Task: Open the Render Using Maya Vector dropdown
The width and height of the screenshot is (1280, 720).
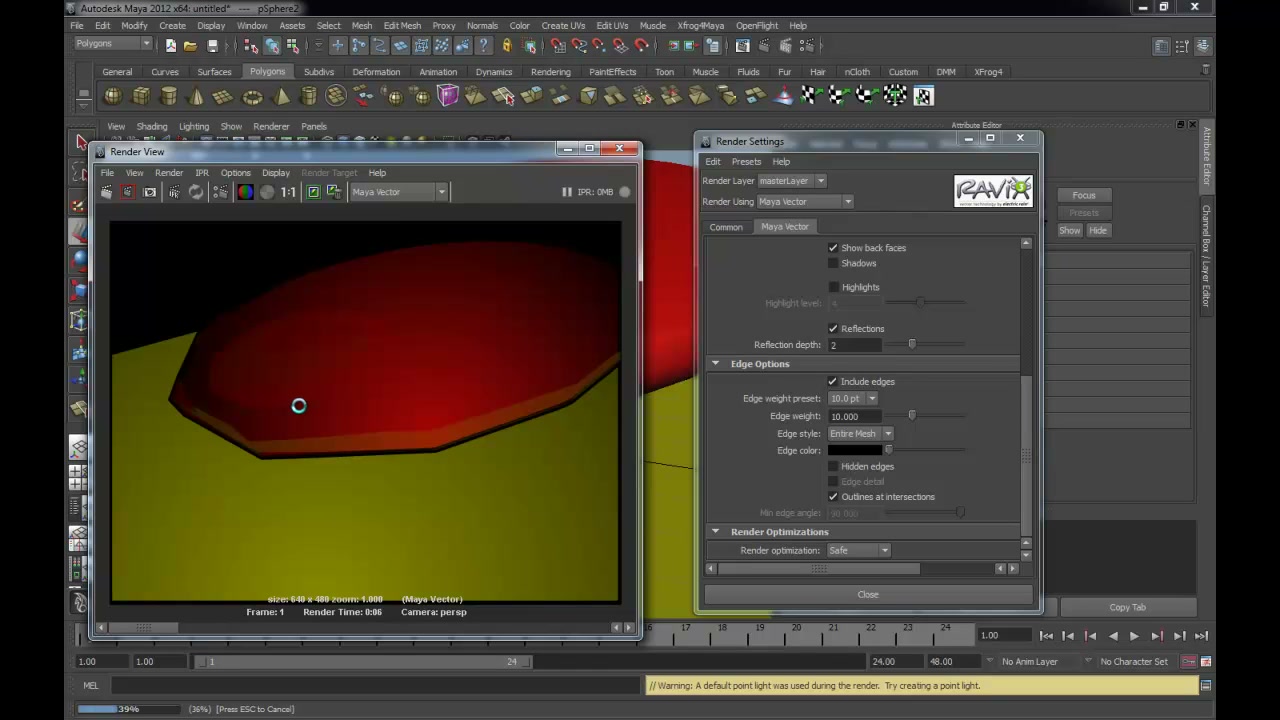Action: click(x=805, y=202)
